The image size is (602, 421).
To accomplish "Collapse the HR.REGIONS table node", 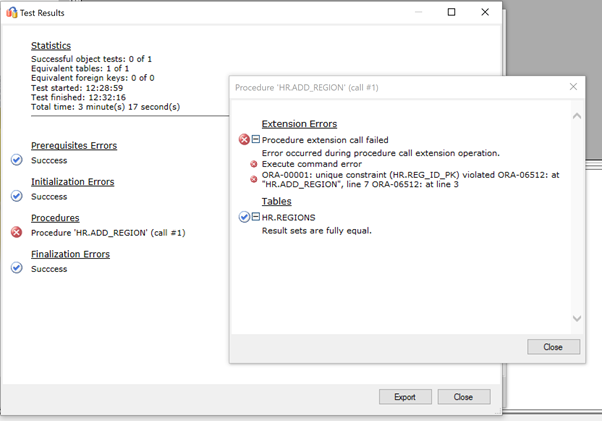I will [255, 216].
